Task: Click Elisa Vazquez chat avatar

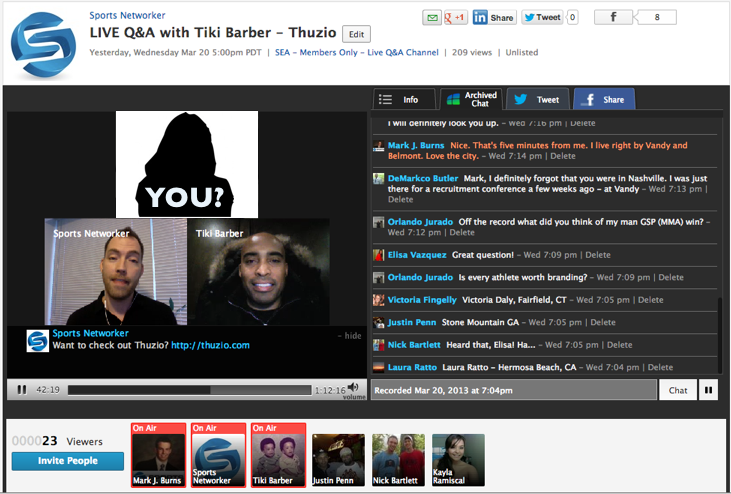Action: (379, 255)
